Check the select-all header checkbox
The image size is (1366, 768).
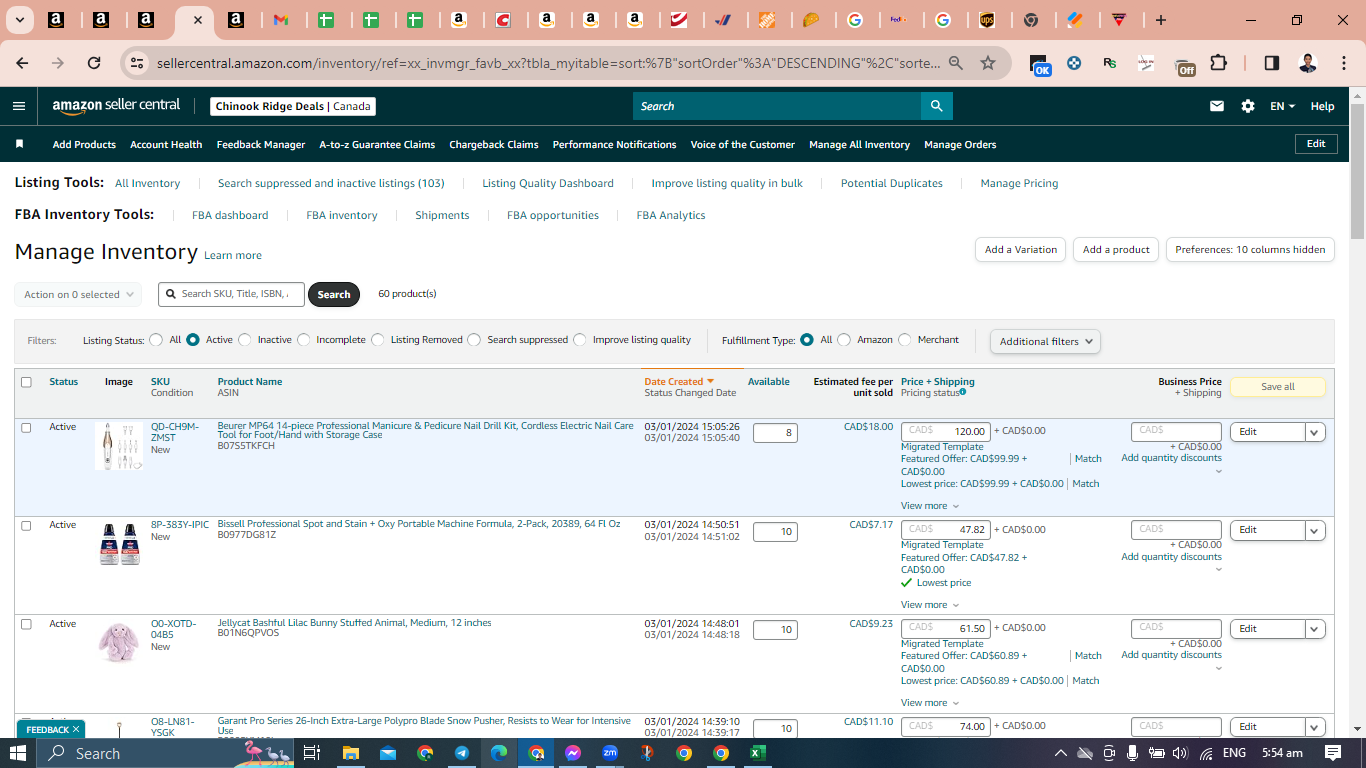(26, 382)
